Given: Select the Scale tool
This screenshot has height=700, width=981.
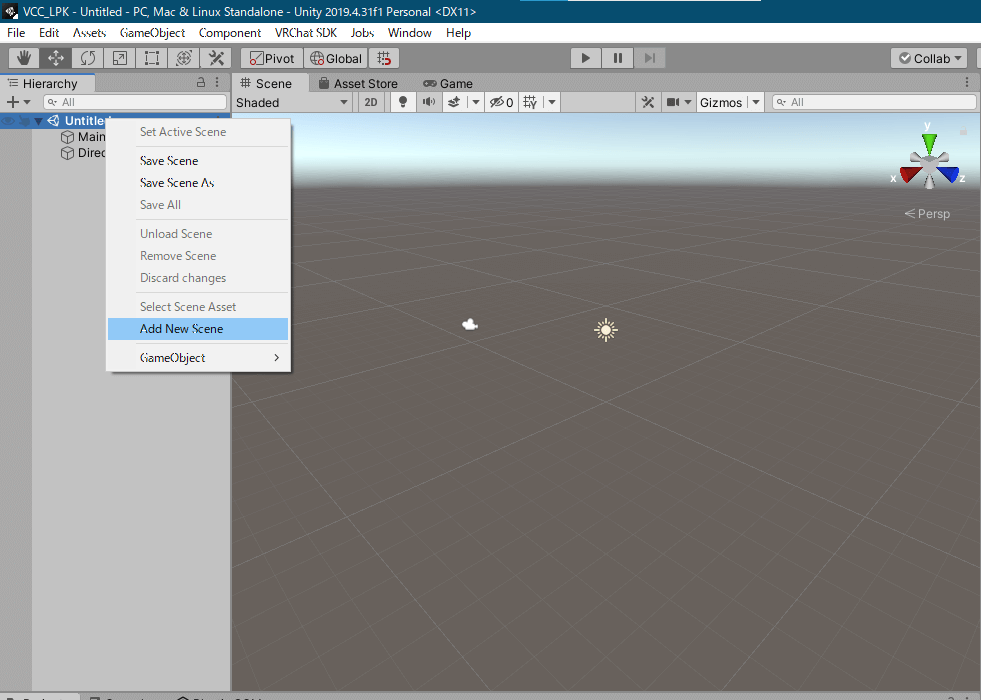Looking at the screenshot, I should pyautogui.click(x=119, y=58).
